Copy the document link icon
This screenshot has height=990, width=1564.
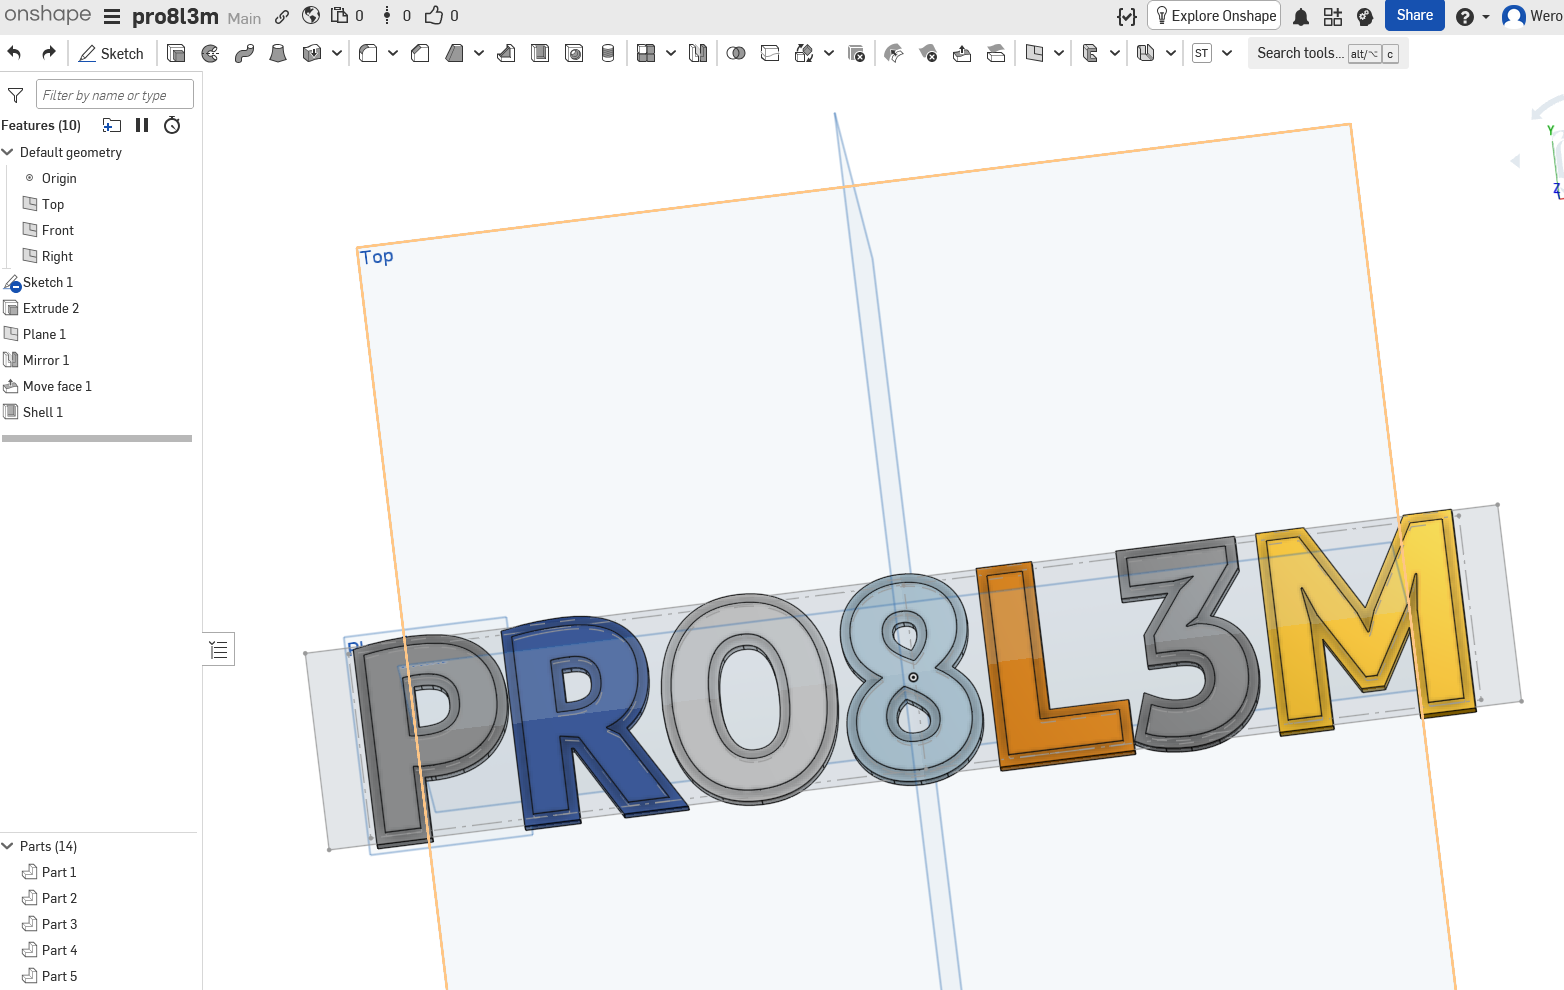[x=282, y=16]
